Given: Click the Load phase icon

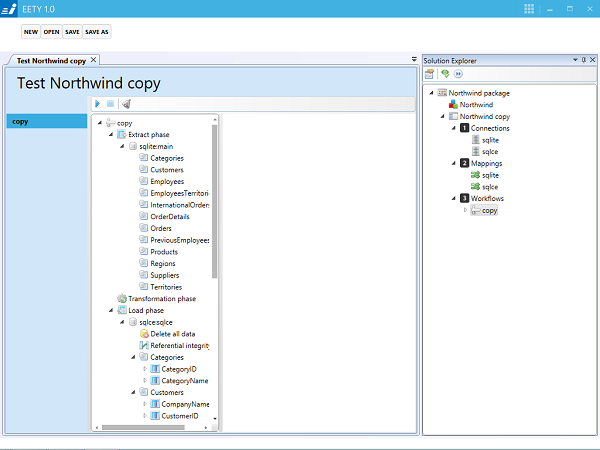Looking at the screenshot, I should (x=122, y=310).
